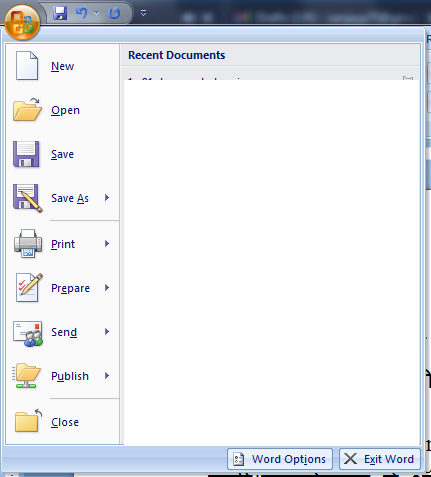The image size is (431, 477).
Task: Expand the Publish submenu arrow
Action: [x=107, y=376]
